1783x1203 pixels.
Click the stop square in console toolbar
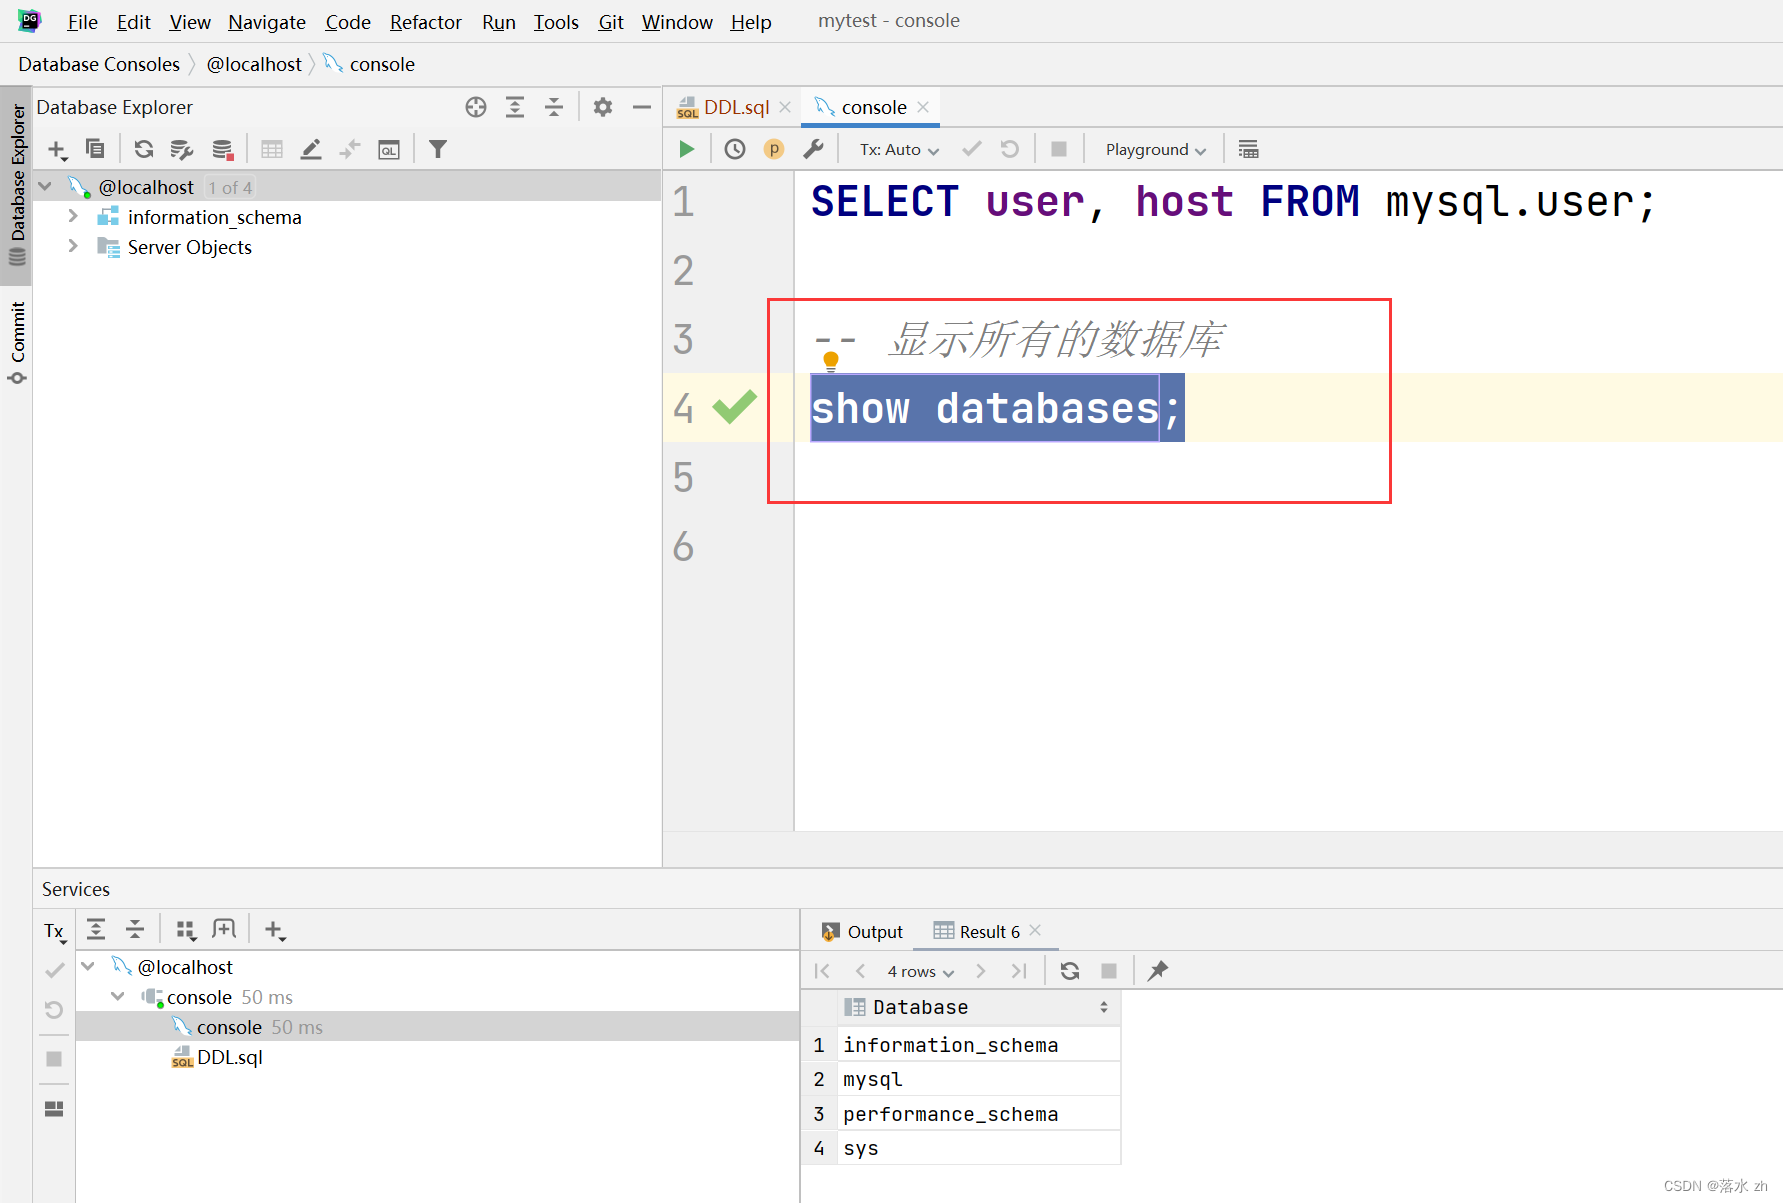pos(1059,149)
